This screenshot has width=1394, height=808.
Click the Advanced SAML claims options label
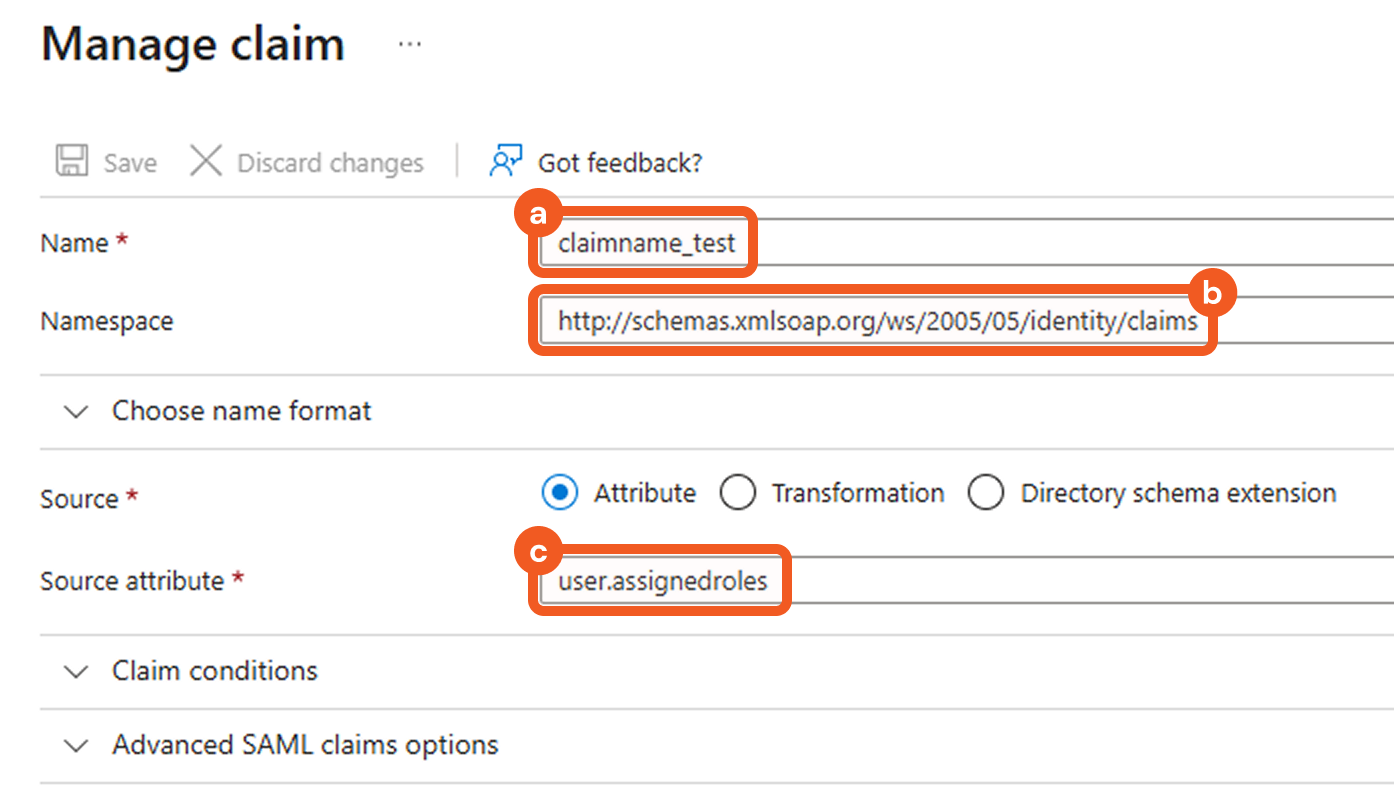pos(305,745)
